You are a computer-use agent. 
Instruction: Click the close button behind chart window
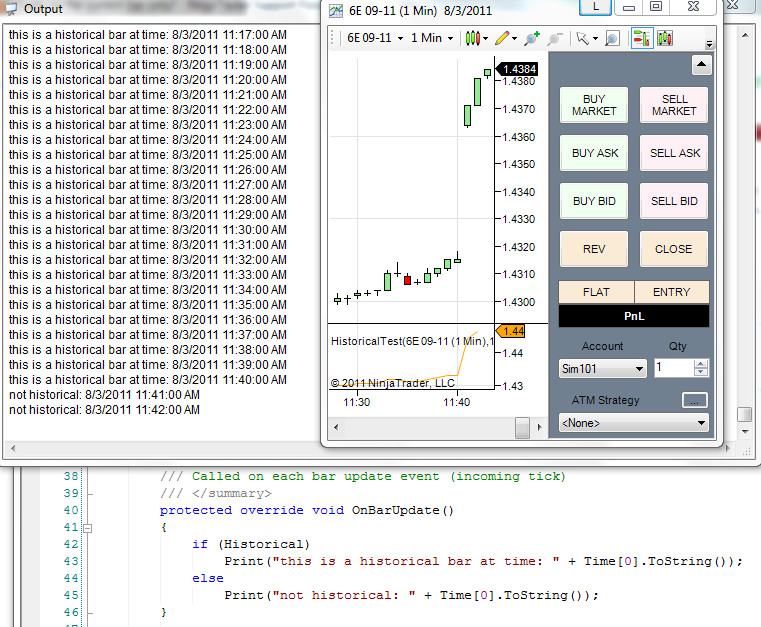(x=733, y=5)
